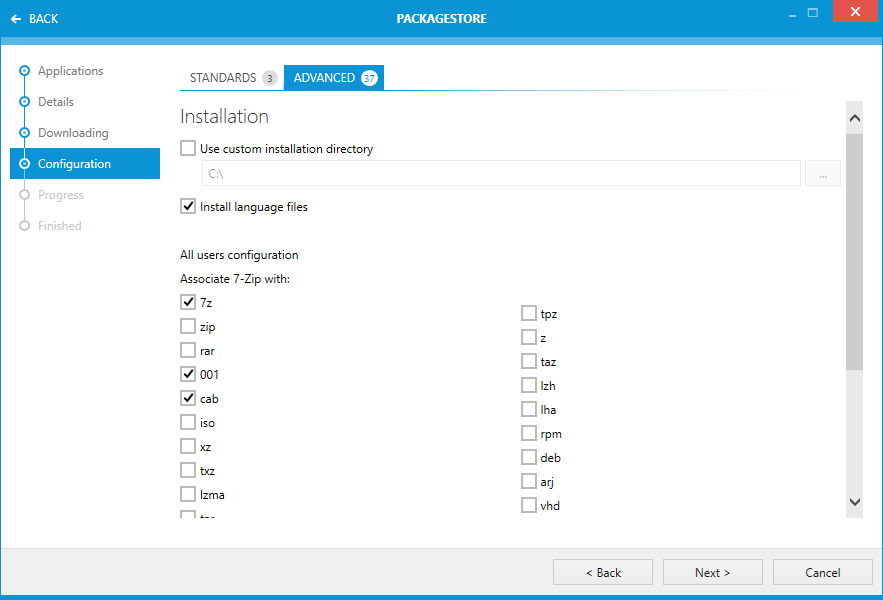Click the Cancel button
Screen dimensions: 883x600
(x=822, y=572)
